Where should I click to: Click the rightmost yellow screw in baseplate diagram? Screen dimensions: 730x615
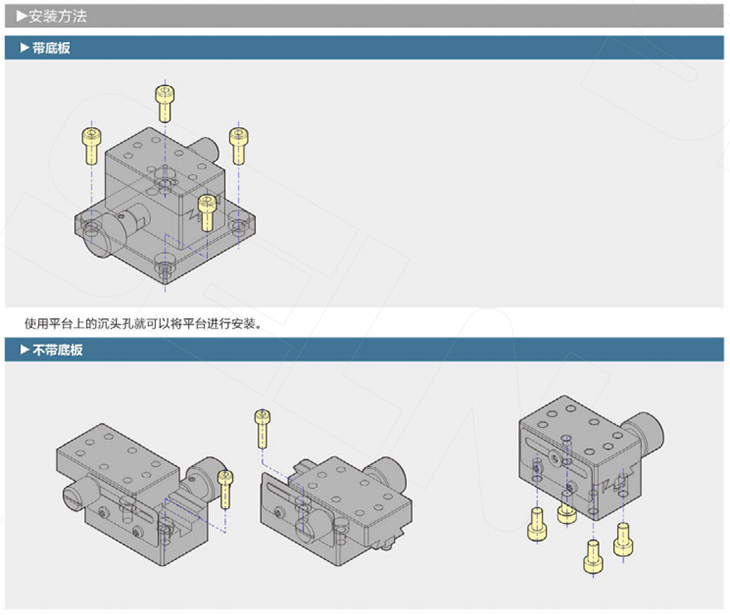tap(238, 144)
